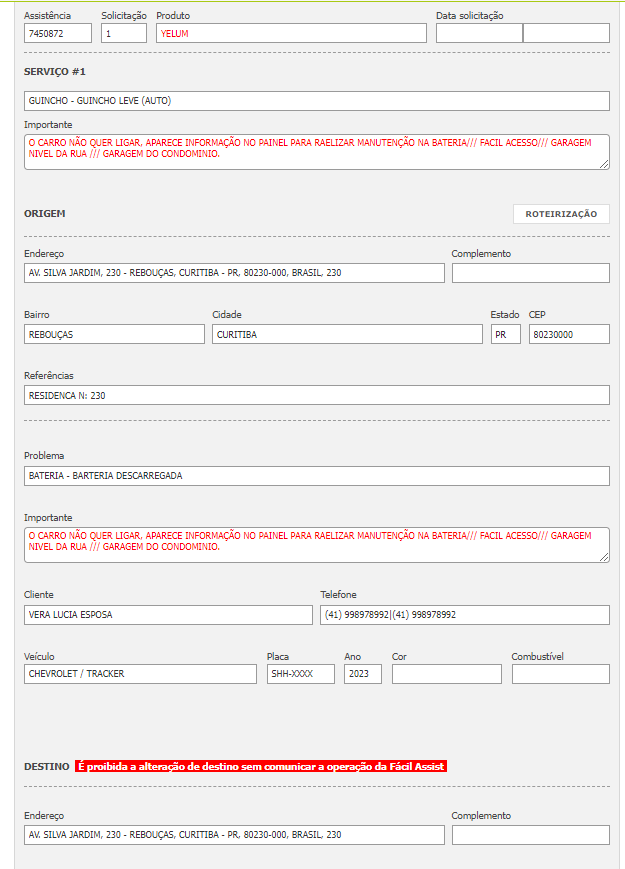
Task: Focus the Origem Complemento field
Action: point(530,273)
